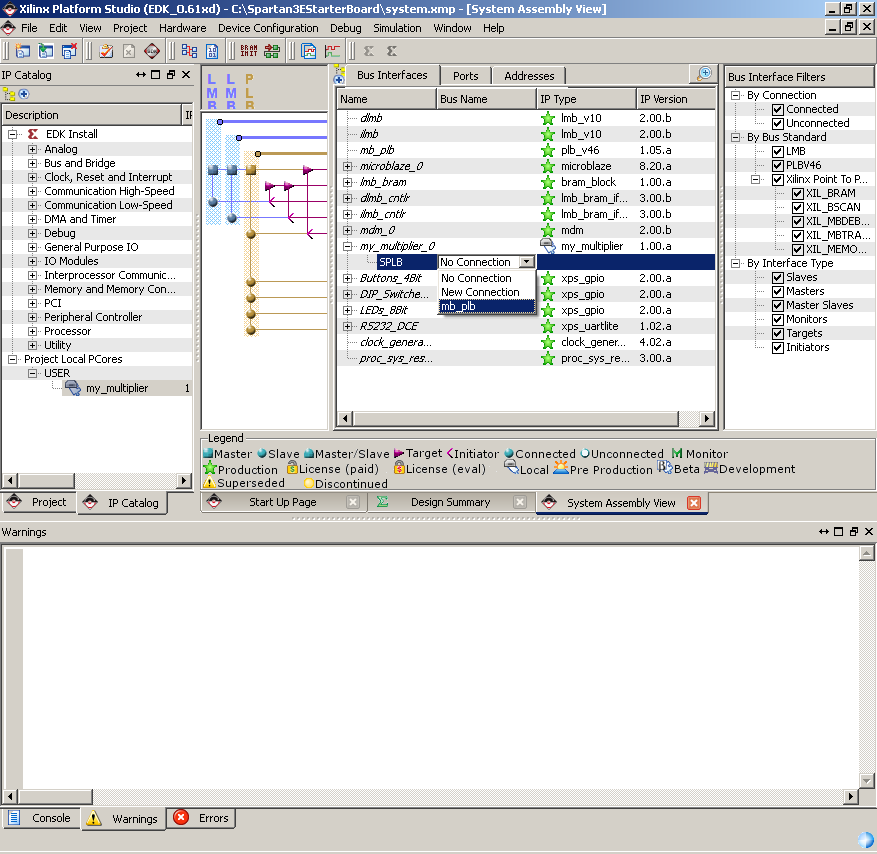
Task: Toggle the Monitors interface type checkbox
Action: point(777,319)
